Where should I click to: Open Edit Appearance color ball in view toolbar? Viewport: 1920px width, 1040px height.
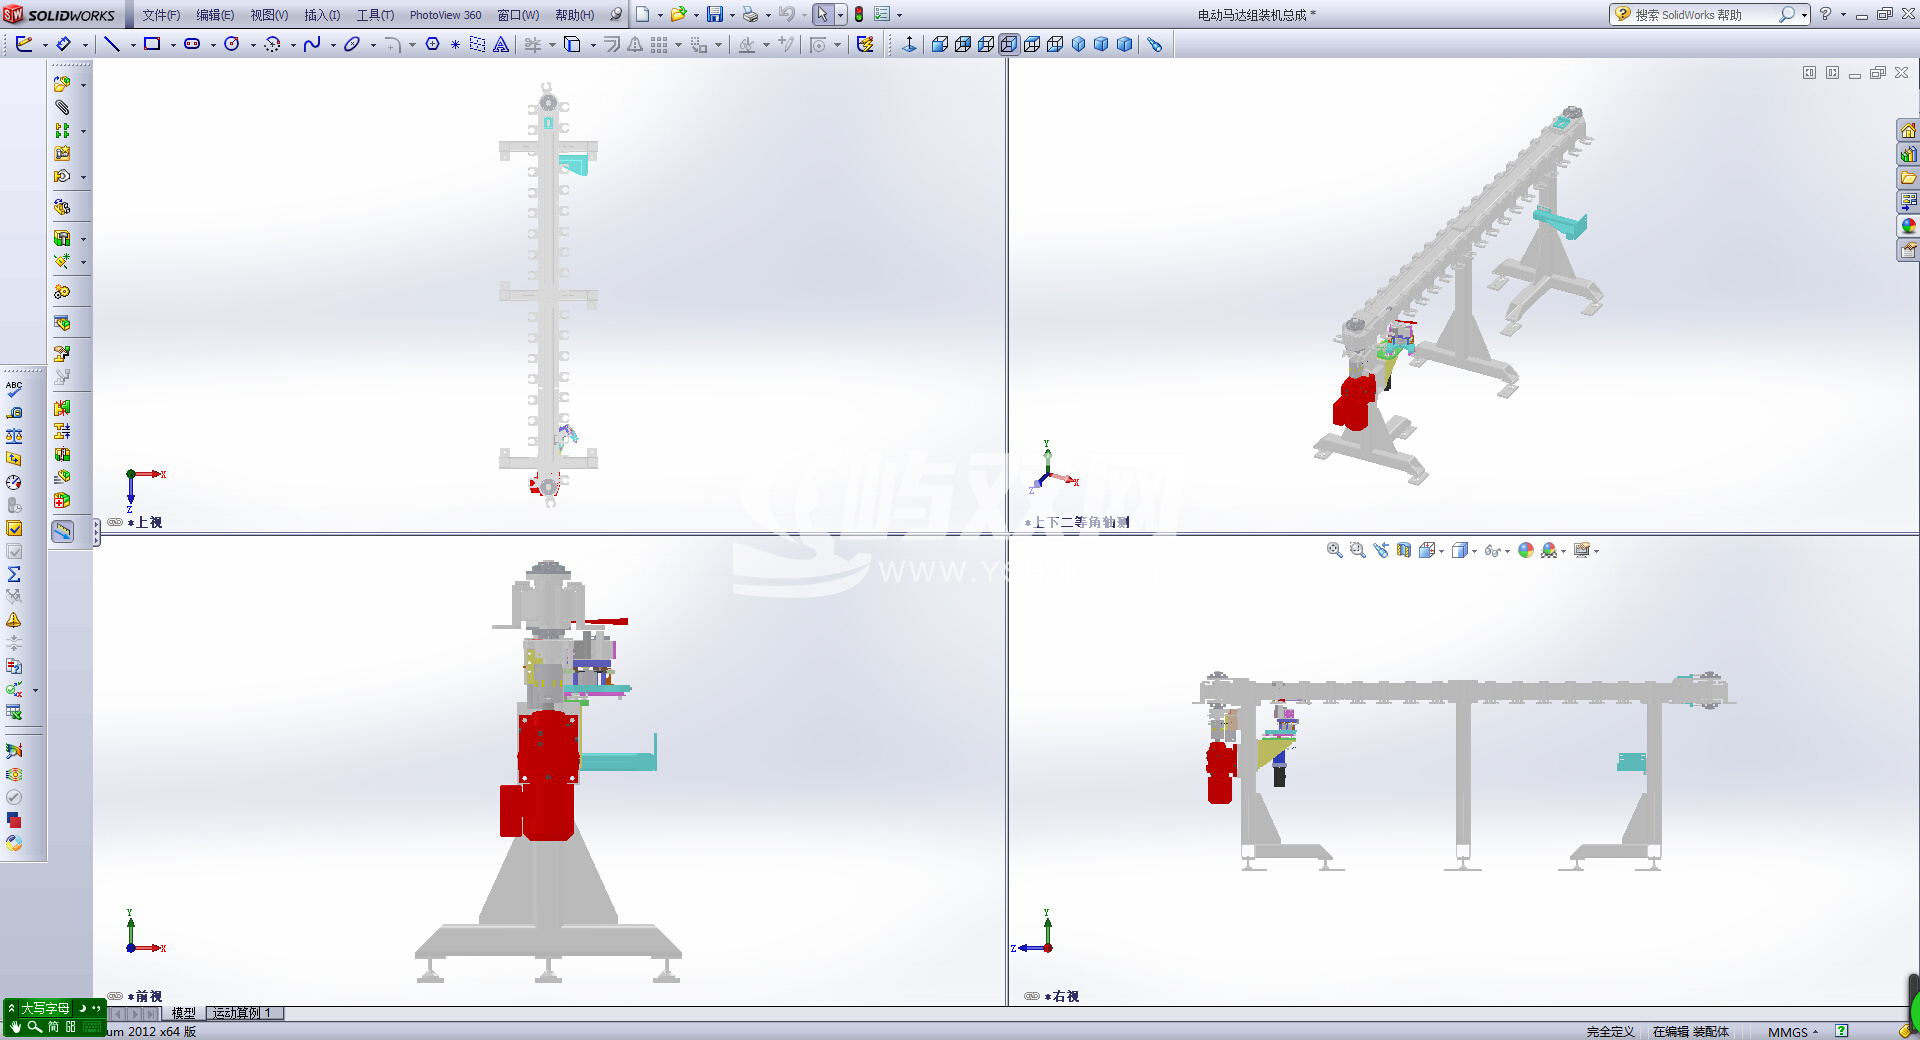[x=1526, y=550]
